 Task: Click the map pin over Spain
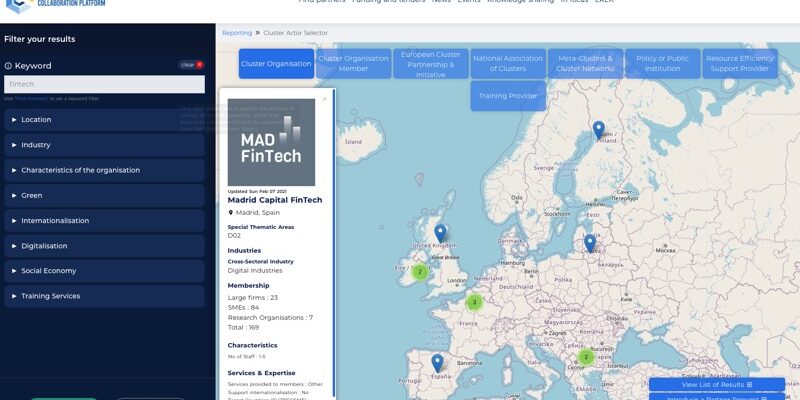pos(437,363)
